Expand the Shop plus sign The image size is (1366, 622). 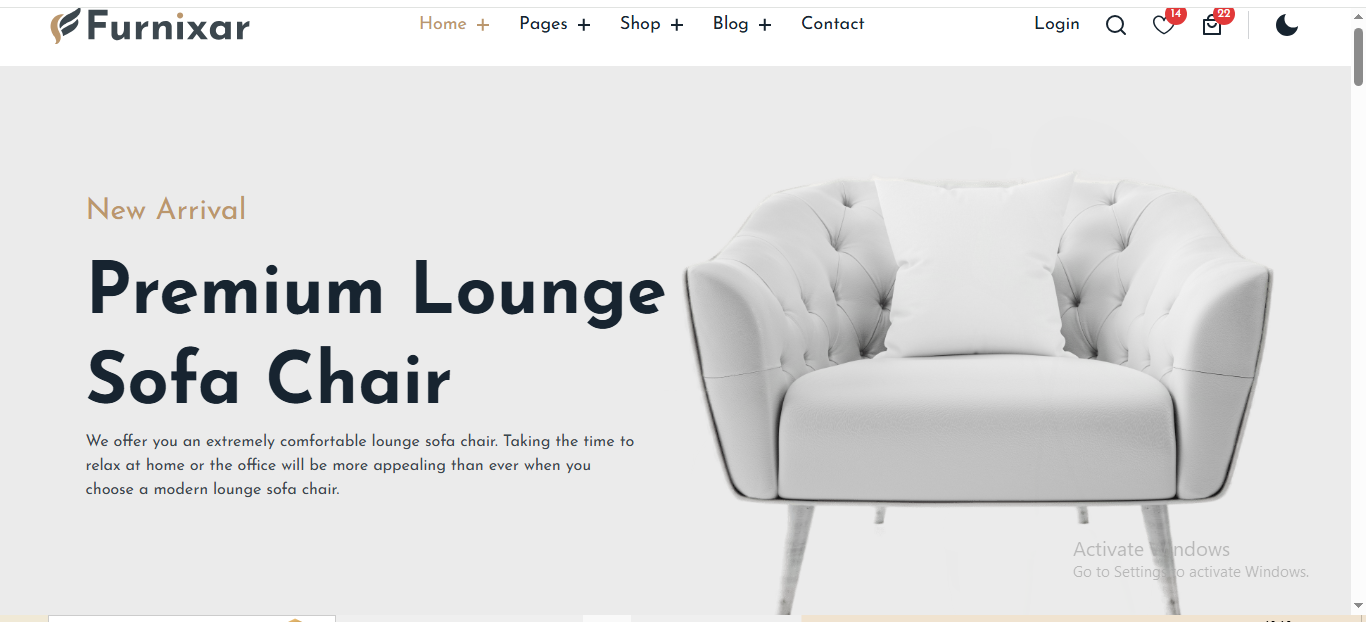(677, 25)
